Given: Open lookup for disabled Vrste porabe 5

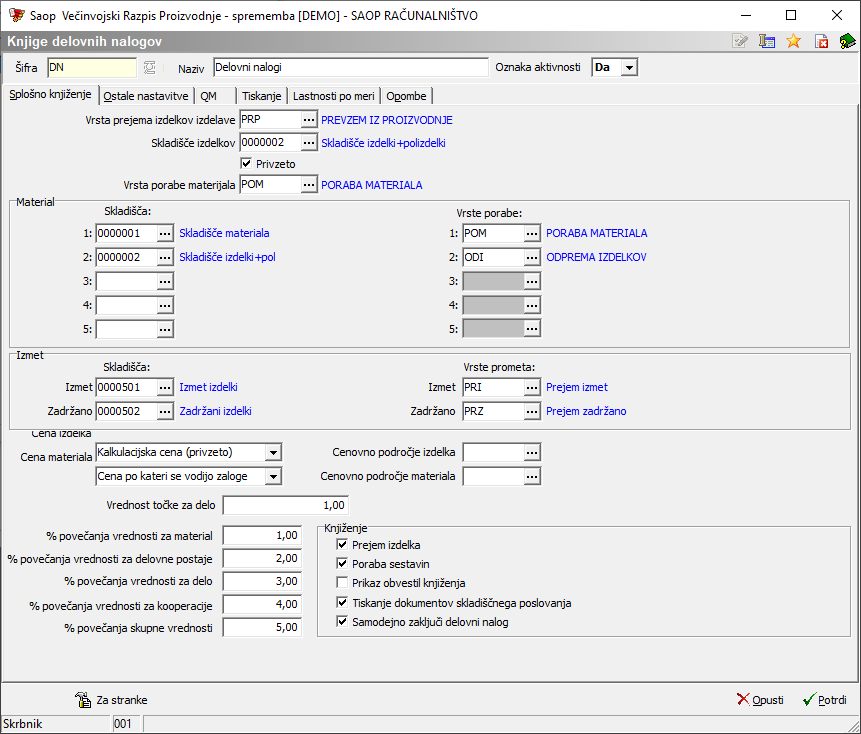Looking at the screenshot, I should click(x=532, y=329).
